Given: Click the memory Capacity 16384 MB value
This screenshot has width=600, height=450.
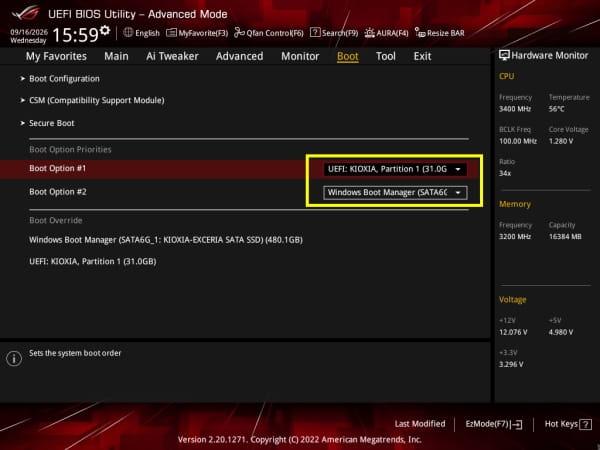Looking at the screenshot, I should [x=565, y=236].
